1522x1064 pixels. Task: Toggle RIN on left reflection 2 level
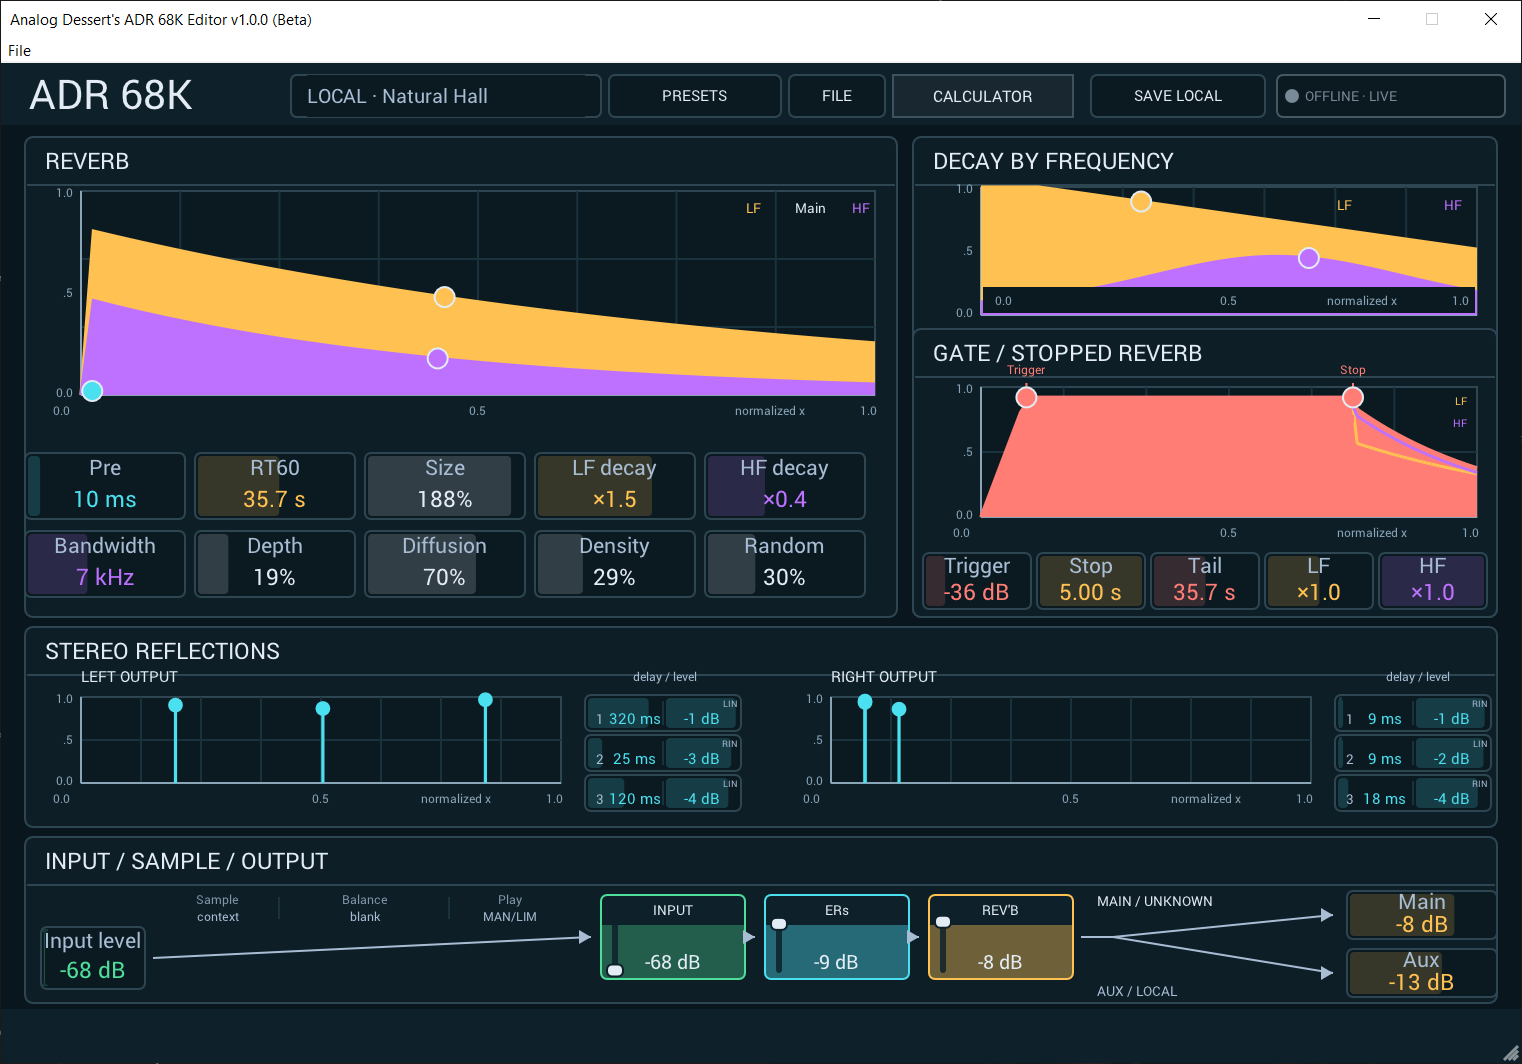(730, 744)
